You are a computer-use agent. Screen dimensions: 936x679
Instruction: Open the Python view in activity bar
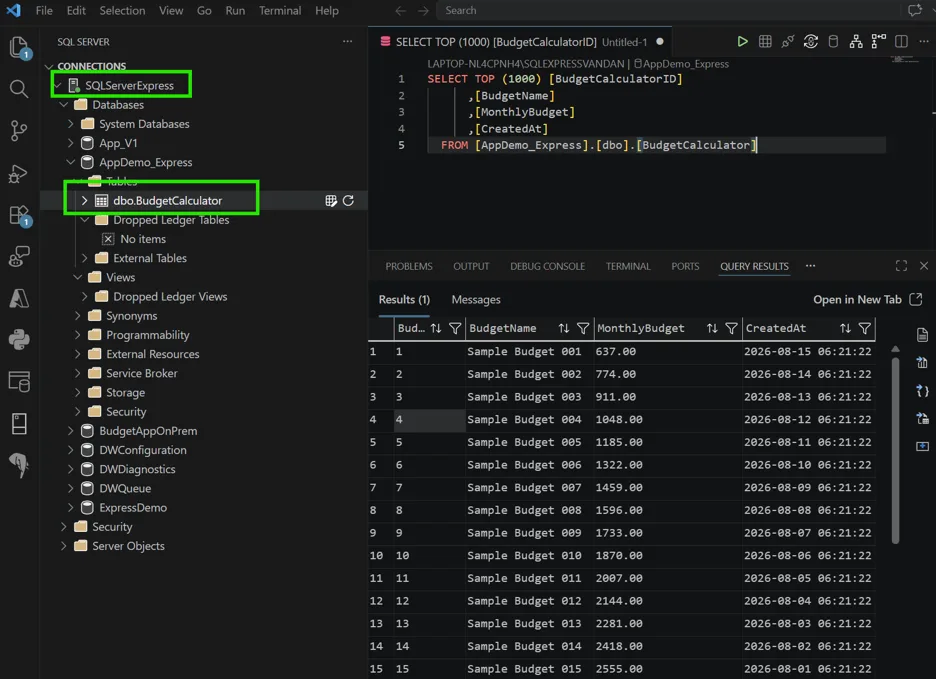coord(19,340)
